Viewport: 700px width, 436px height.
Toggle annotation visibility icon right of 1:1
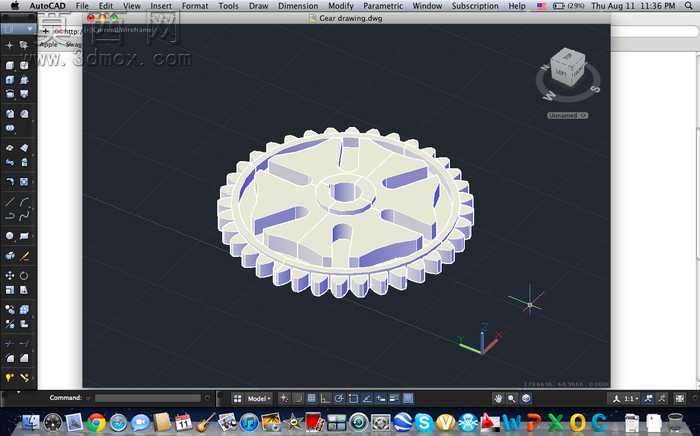(649, 399)
